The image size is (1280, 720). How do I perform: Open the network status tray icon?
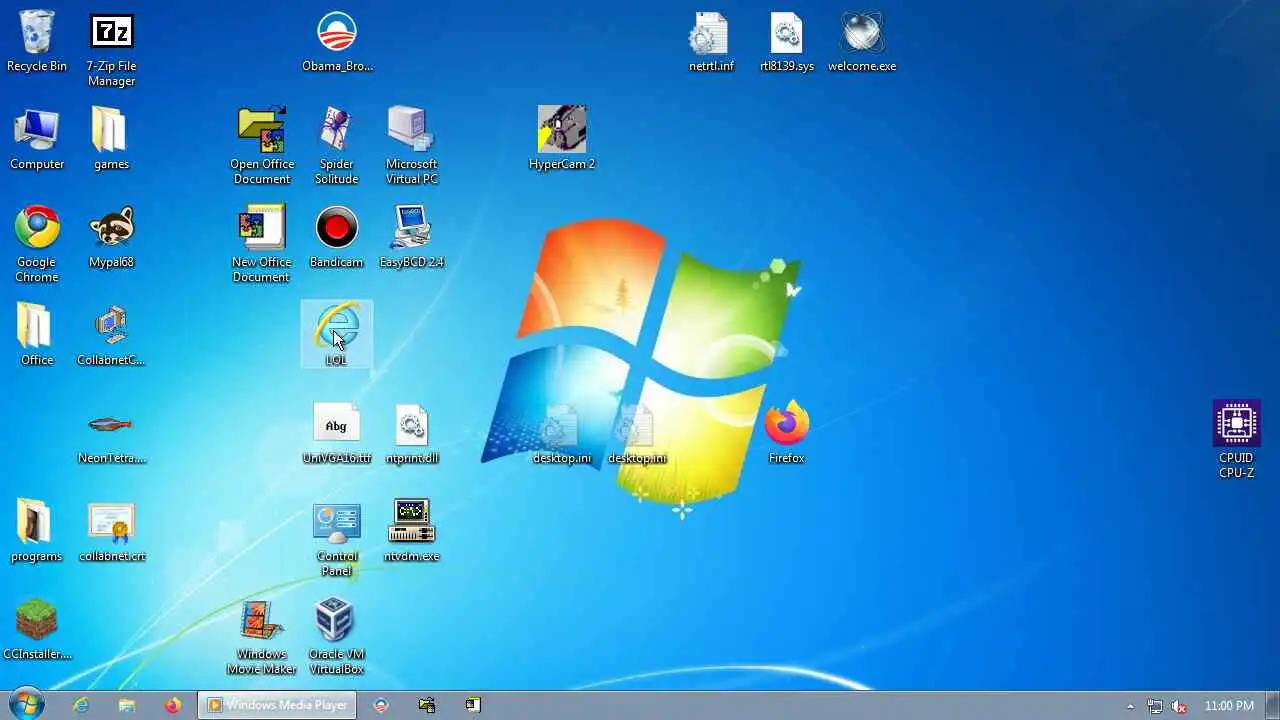1155,706
